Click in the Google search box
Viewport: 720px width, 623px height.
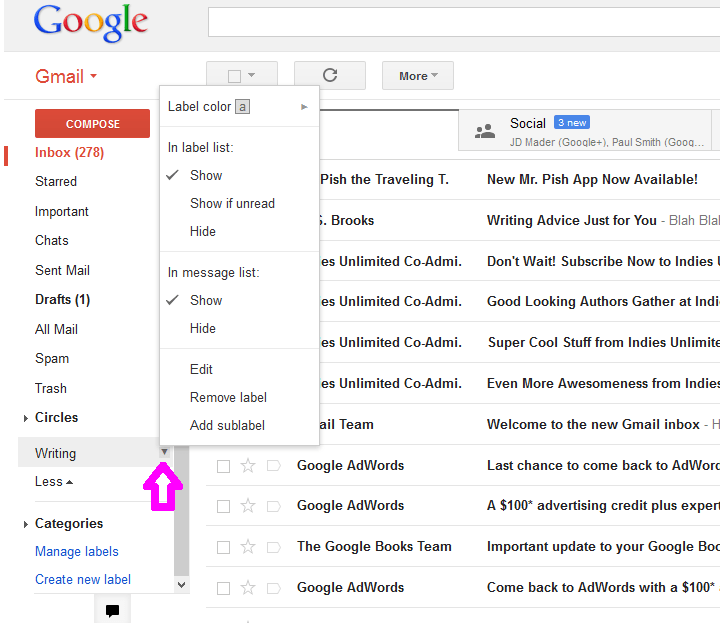pos(464,22)
